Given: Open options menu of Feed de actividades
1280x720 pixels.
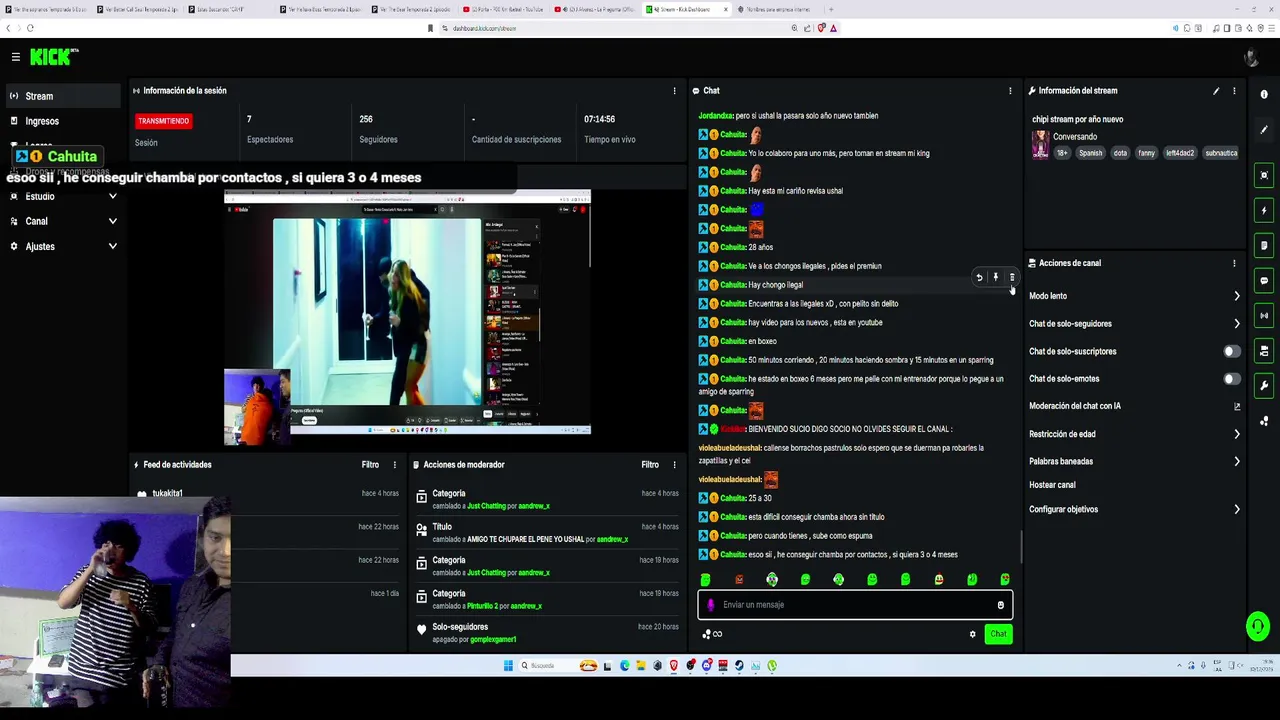Looking at the screenshot, I should (394, 465).
